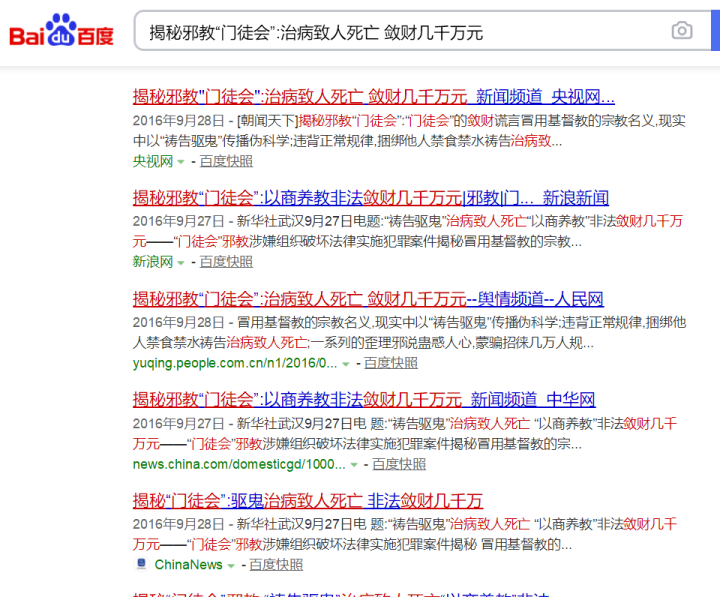The height and width of the screenshot is (597, 720).
Task: Open result titled 驱鬼治病致人死亡 非法敛财几千万
Action: [x=308, y=501]
